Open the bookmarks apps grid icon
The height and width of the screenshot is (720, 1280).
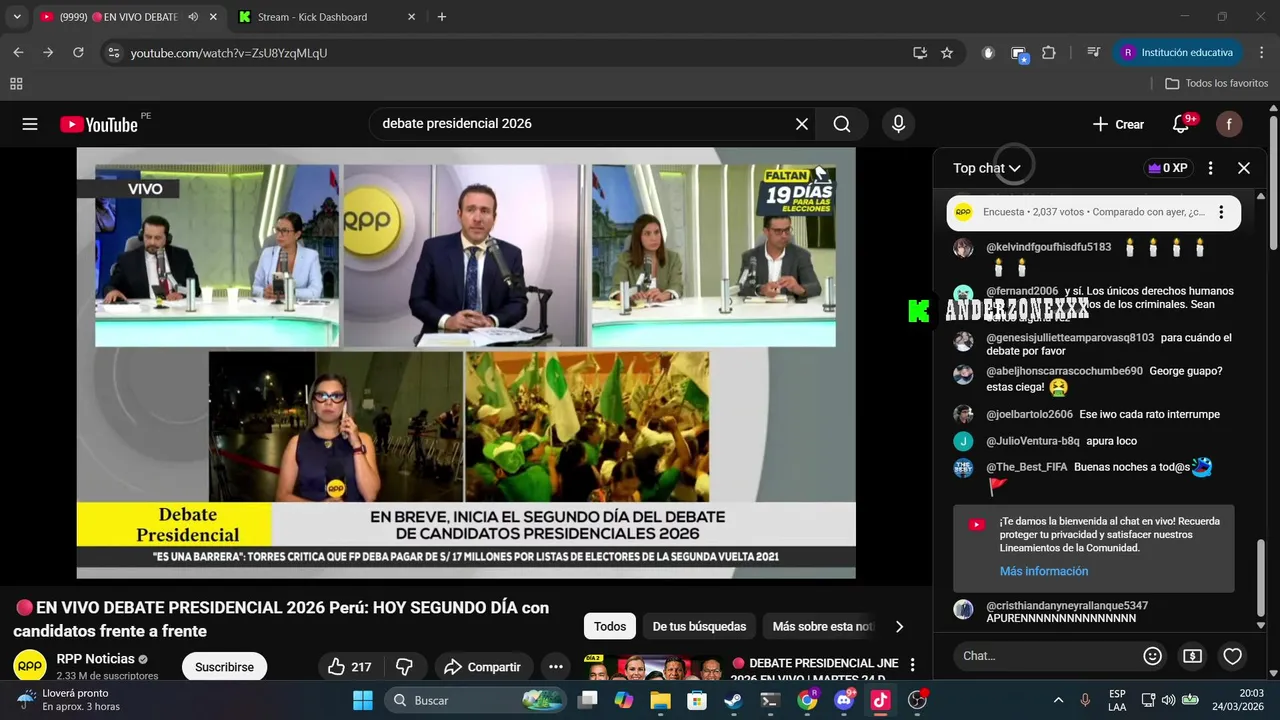pyautogui.click(x=16, y=84)
